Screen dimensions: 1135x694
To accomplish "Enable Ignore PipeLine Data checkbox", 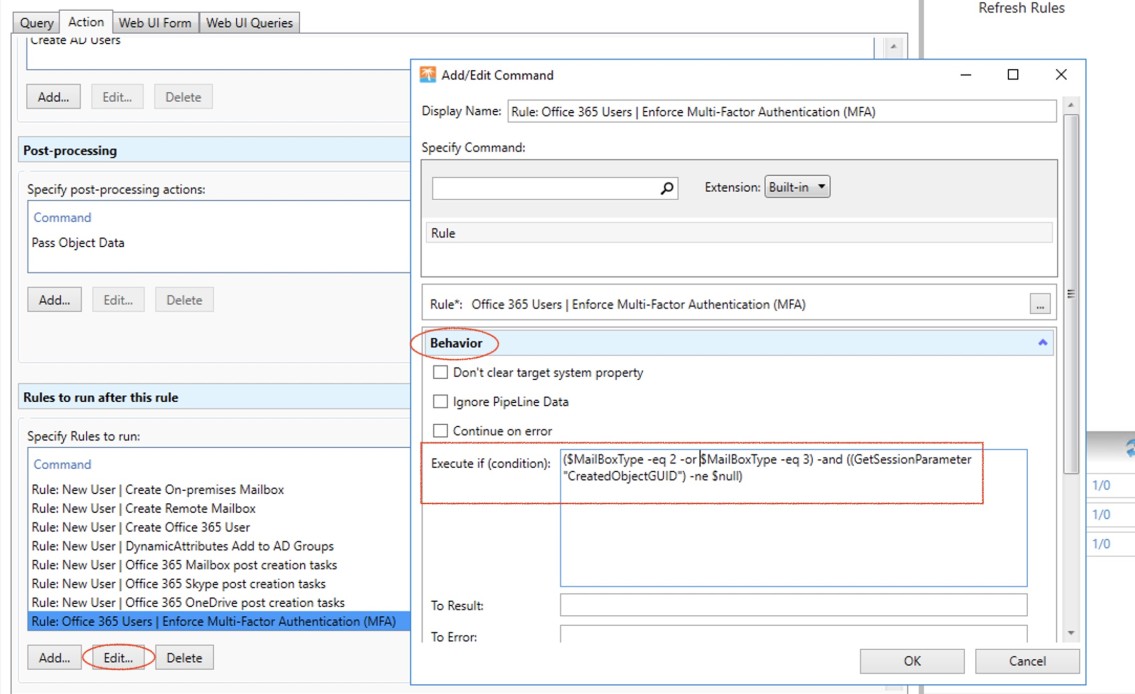I will pyautogui.click(x=440, y=402).
